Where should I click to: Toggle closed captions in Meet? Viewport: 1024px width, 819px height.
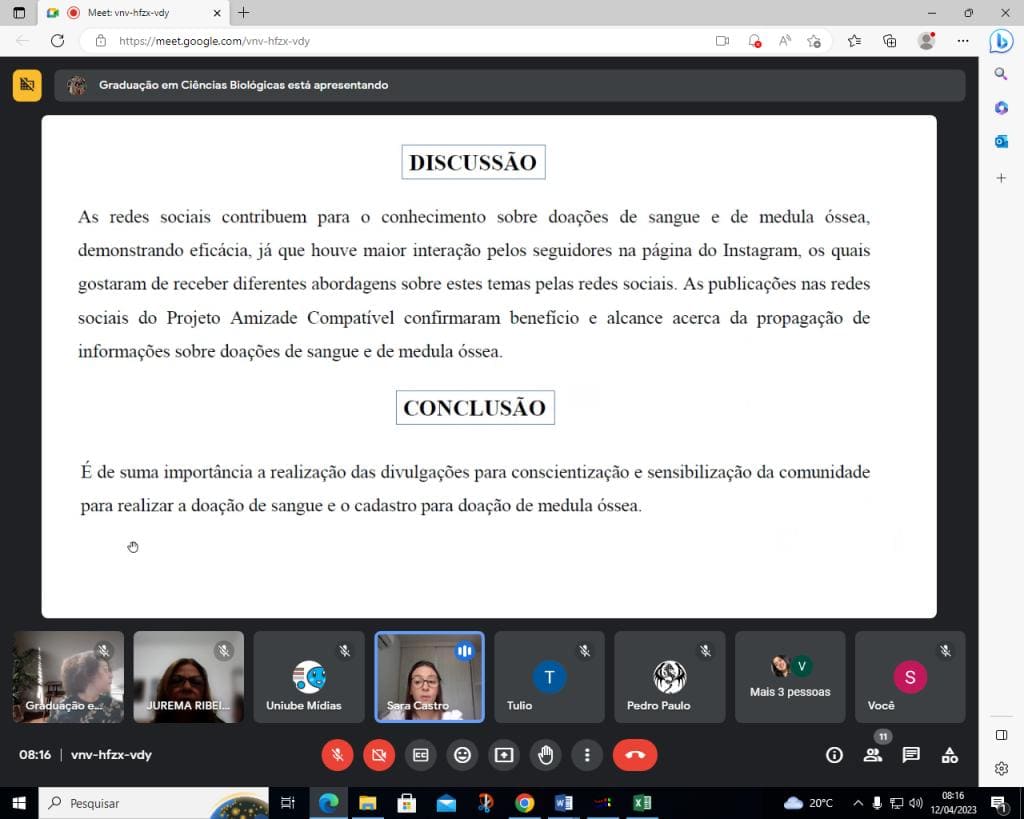click(421, 755)
